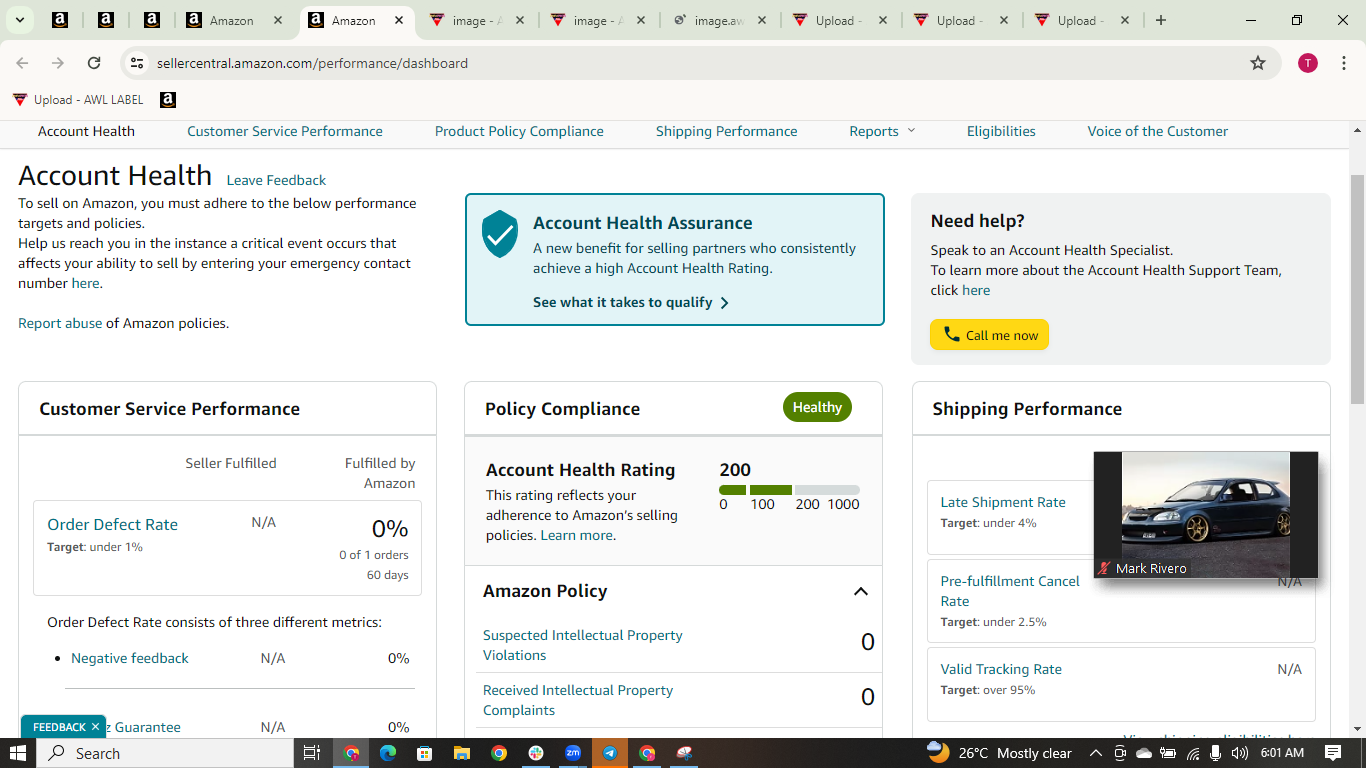Click the emergency contact number here link
Image resolution: width=1366 pixels, height=768 pixels.
tap(86, 283)
